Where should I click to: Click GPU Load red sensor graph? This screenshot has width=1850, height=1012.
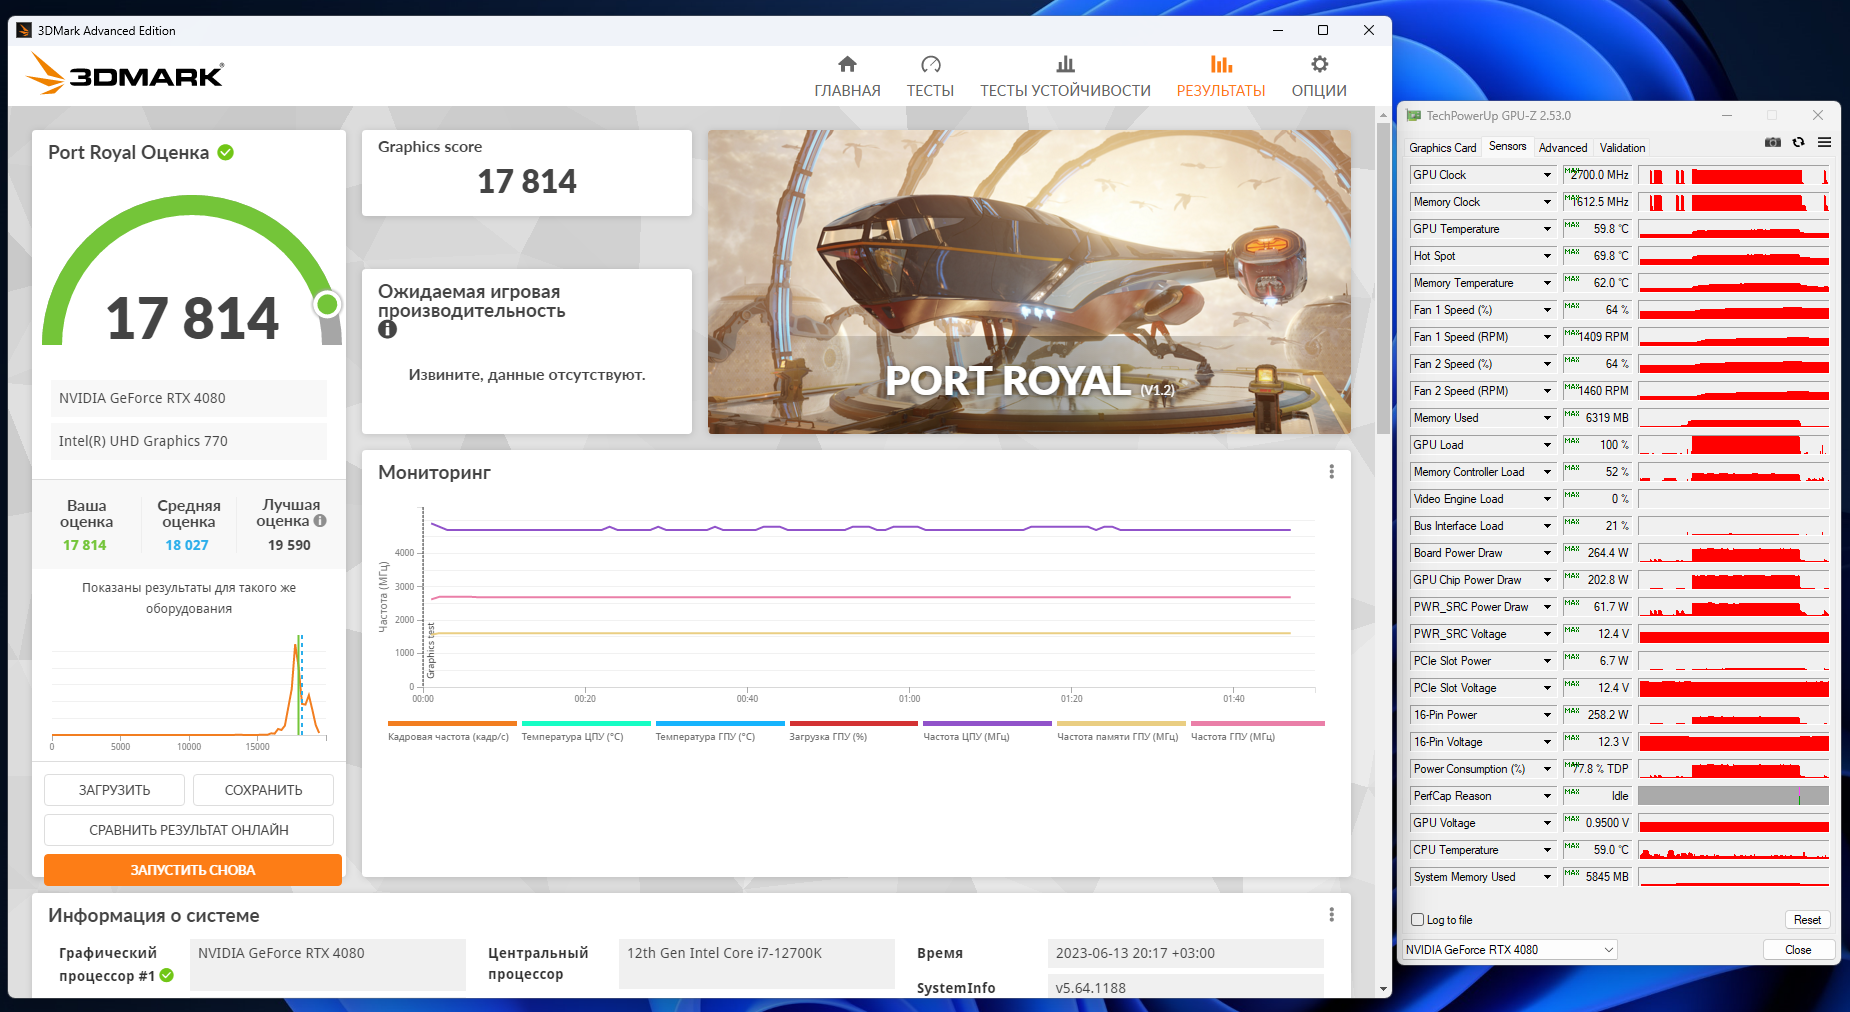point(1734,445)
